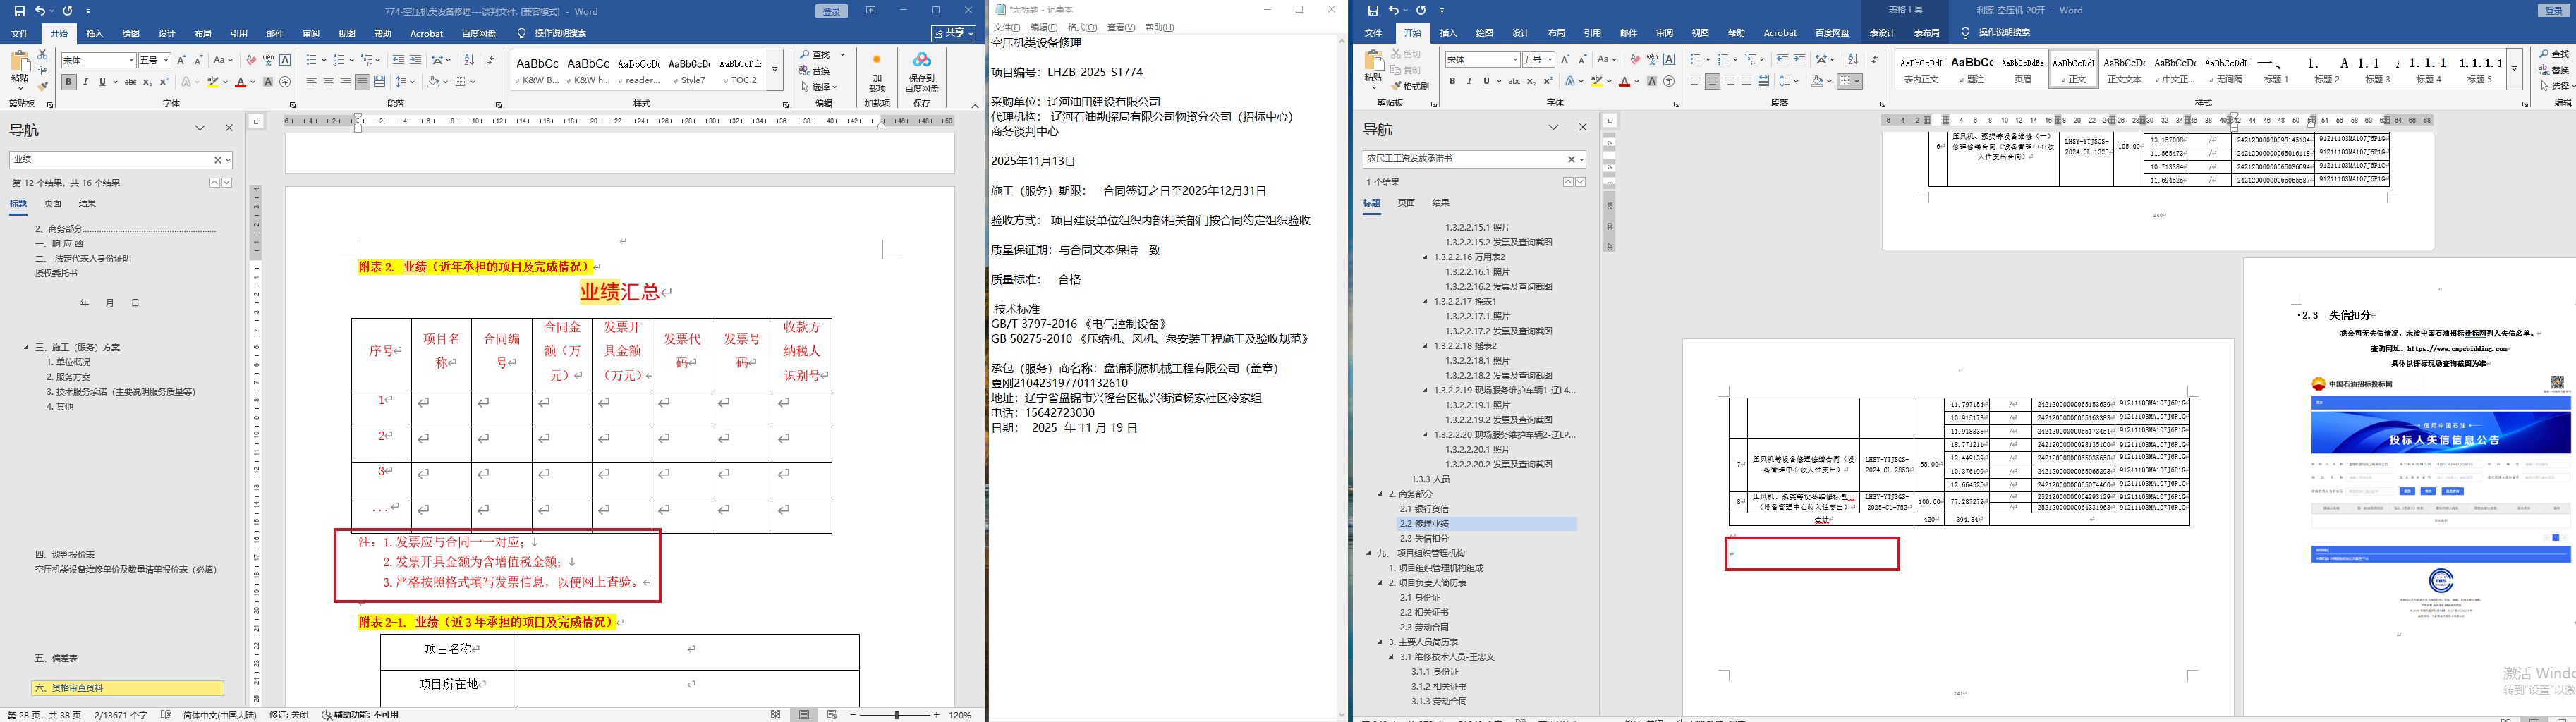This screenshot has height=722, width=2576.
Task: Pick the Format Painter brush in the left Word ribbon
Action: click(x=42, y=86)
